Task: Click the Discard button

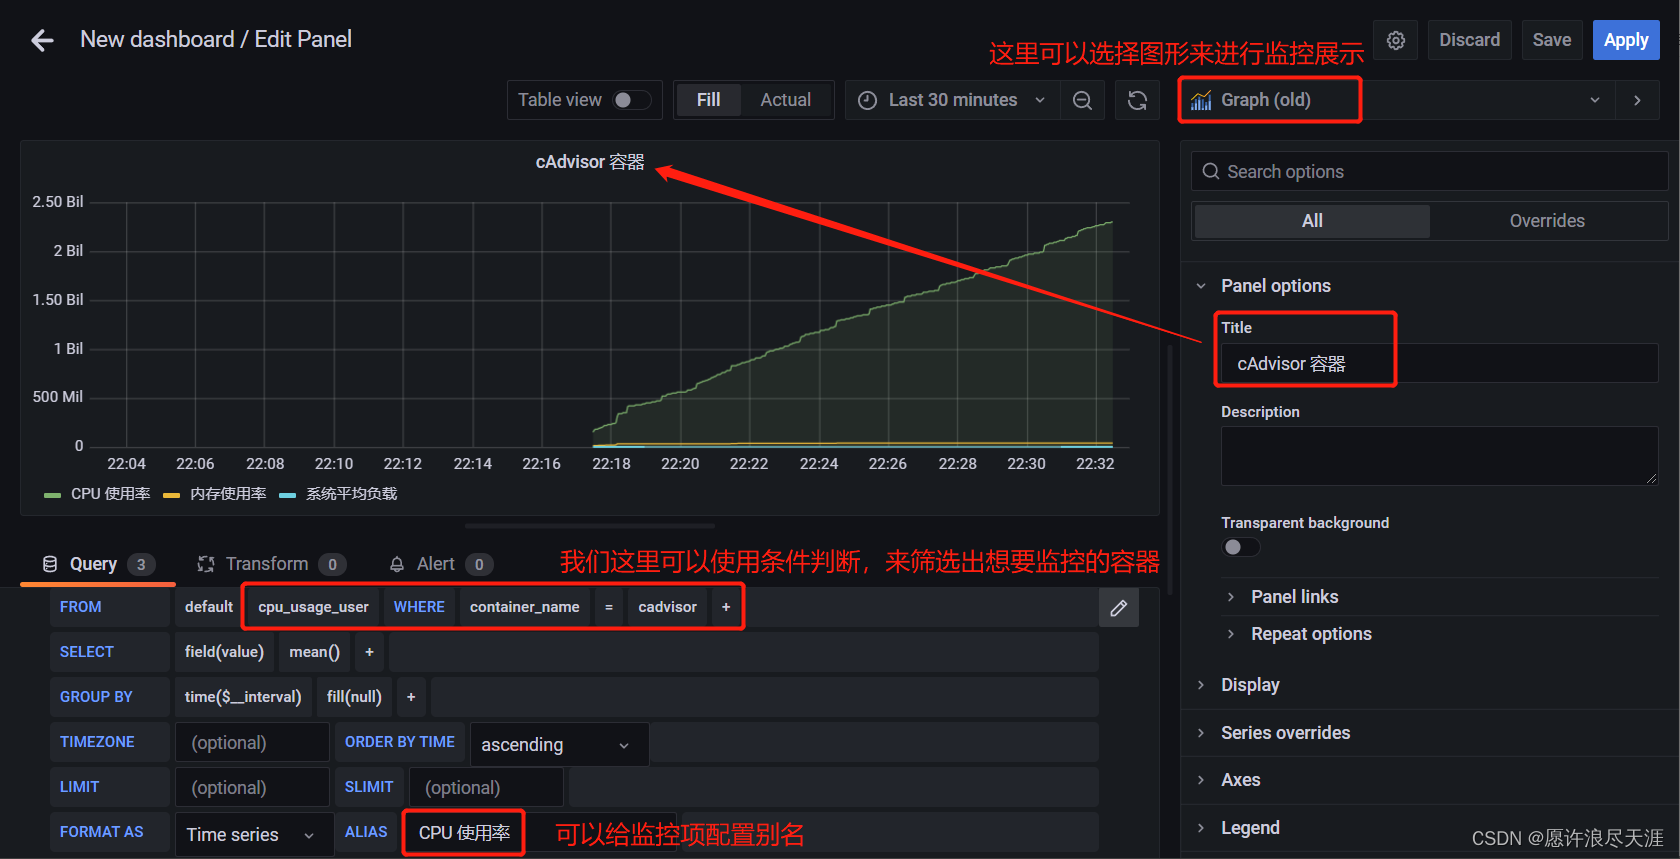Action: coord(1469,40)
